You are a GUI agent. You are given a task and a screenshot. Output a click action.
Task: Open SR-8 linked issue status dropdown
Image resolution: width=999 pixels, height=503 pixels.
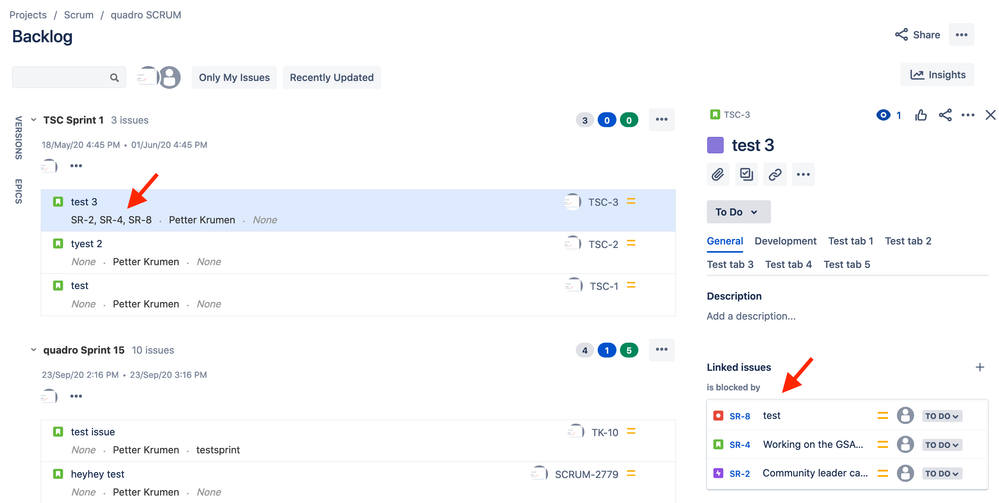pos(942,416)
